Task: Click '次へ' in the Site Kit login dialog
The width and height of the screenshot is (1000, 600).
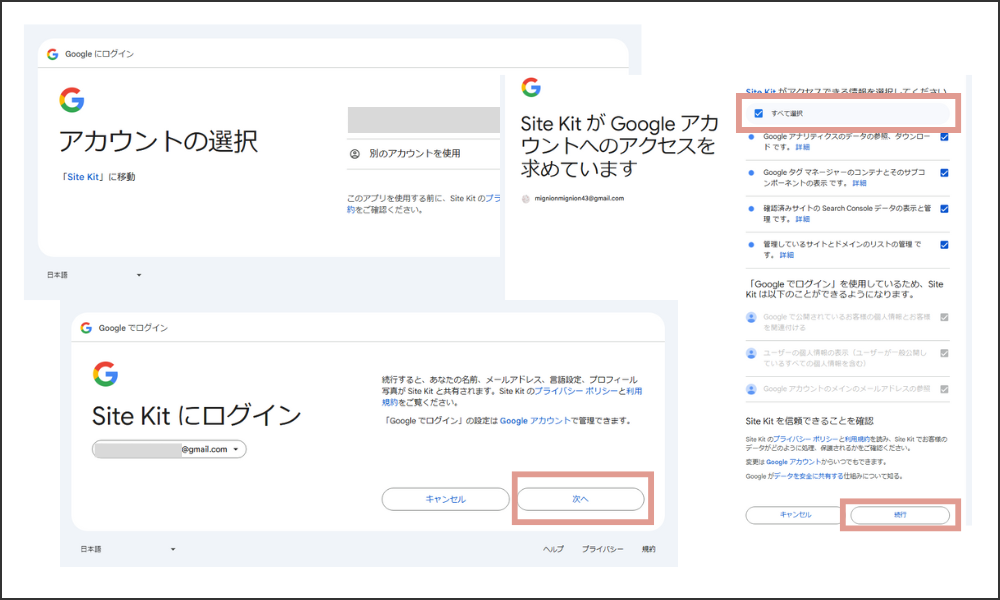Action: [580, 499]
